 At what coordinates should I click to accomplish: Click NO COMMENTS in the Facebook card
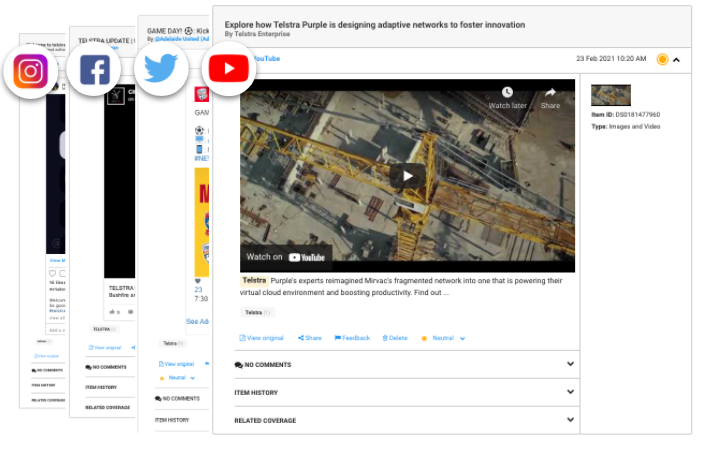point(106,367)
